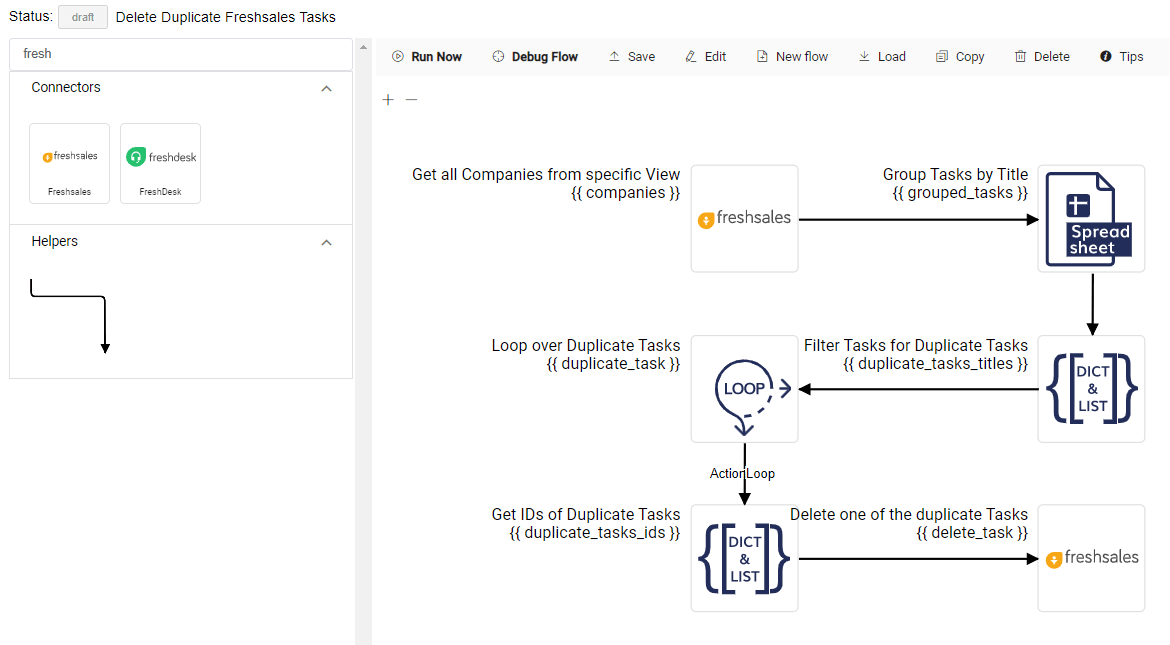Viewport: 1170px width, 645px height.
Task: Click the Copy icon in toolbar
Action: coord(942,57)
